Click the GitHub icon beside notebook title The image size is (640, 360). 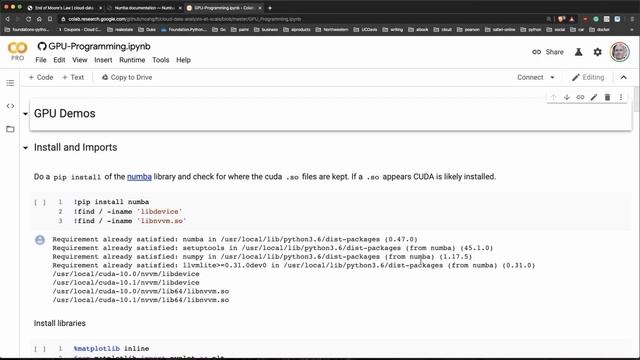(42, 47)
